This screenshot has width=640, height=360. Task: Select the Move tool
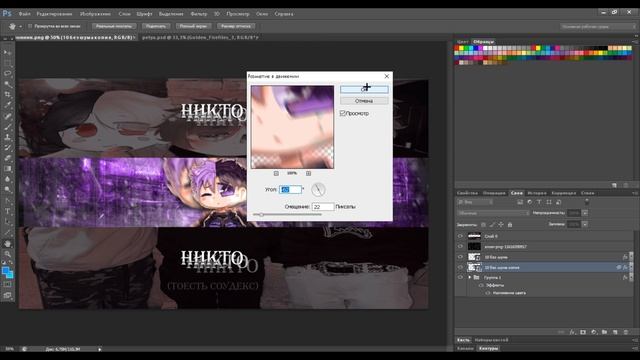(7, 52)
